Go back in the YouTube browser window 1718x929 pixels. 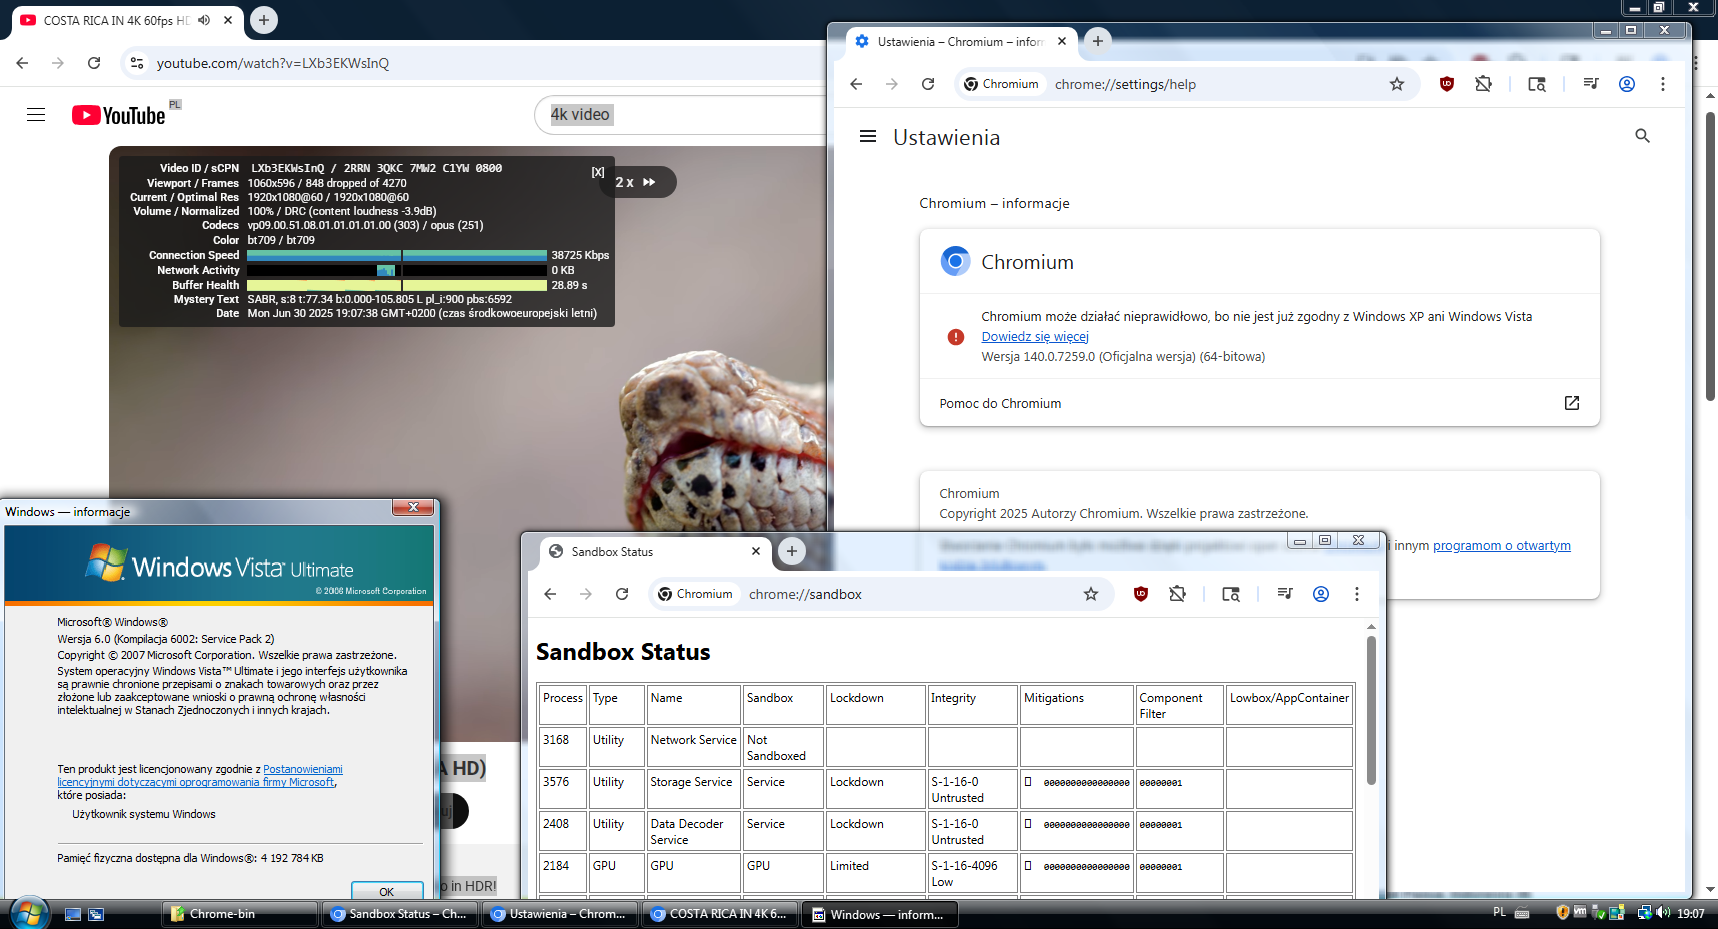tap(22, 63)
